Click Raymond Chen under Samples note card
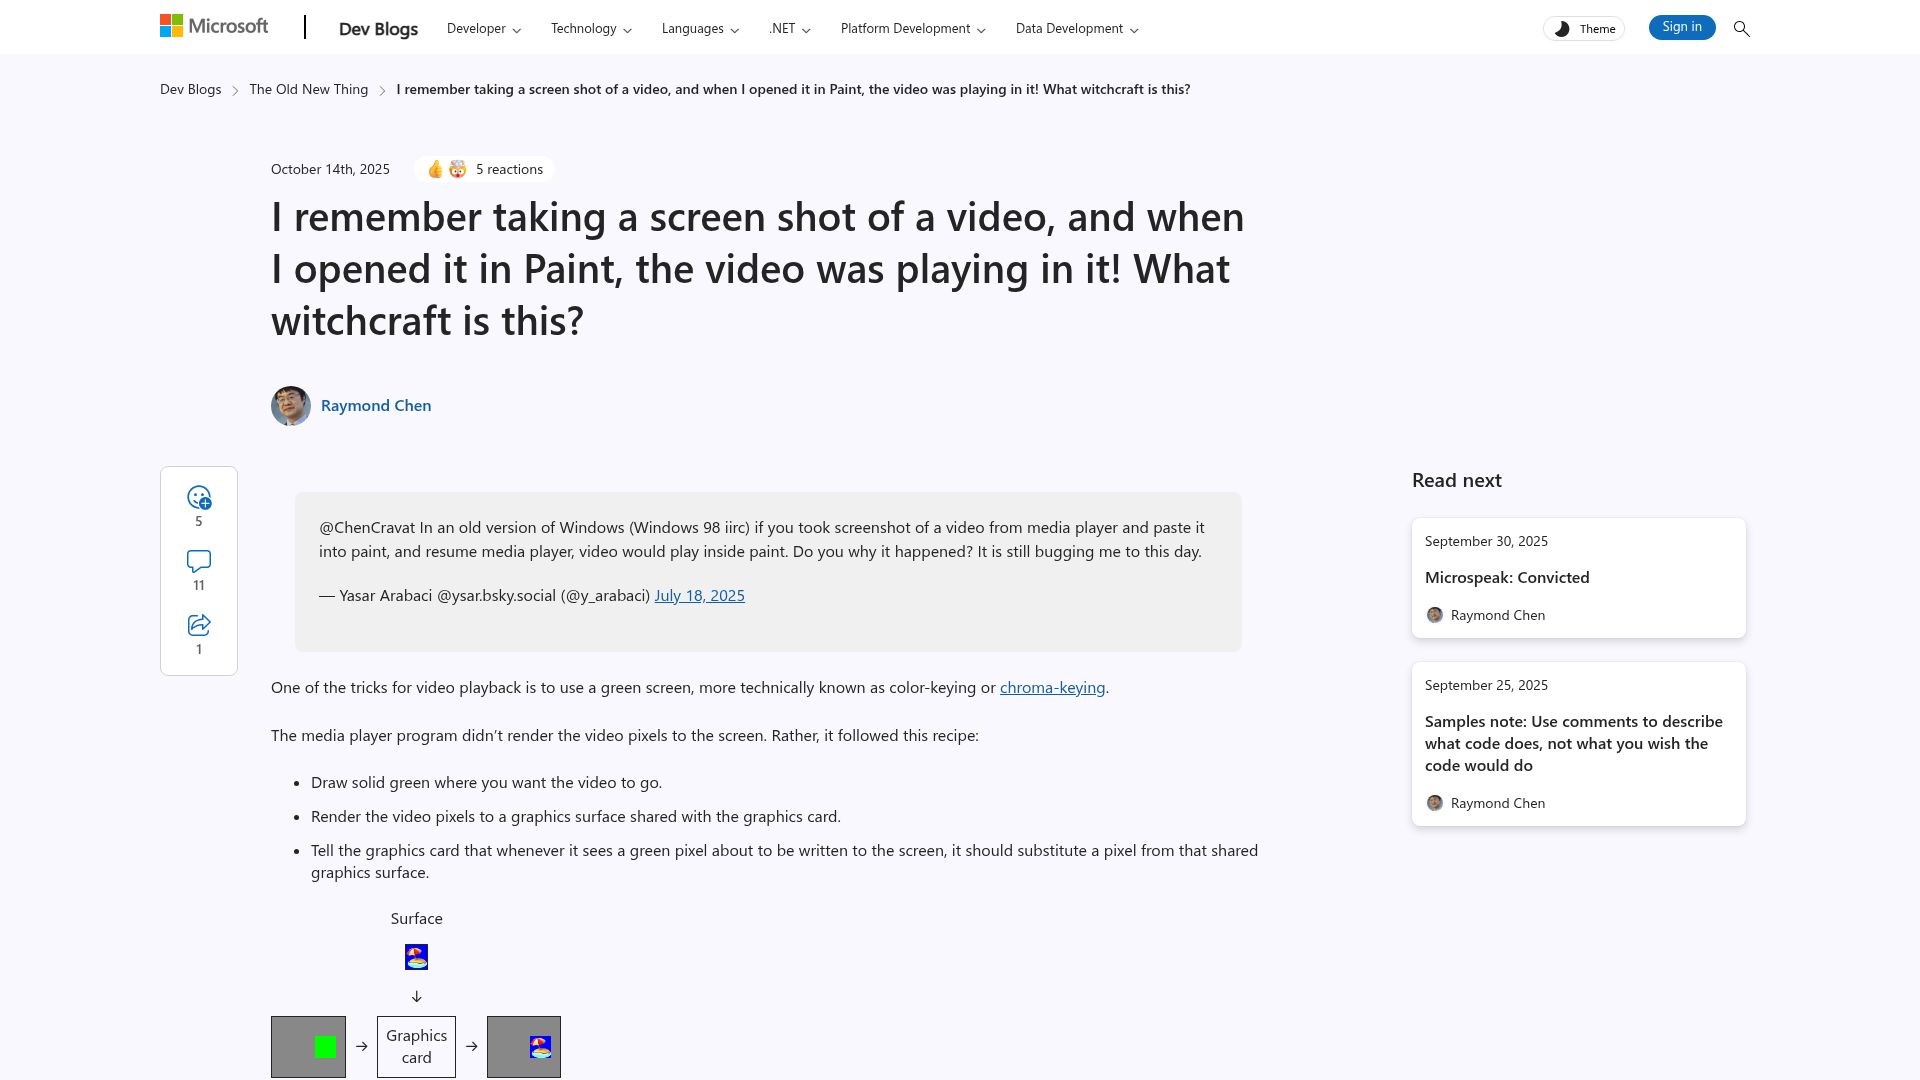 tap(1497, 804)
